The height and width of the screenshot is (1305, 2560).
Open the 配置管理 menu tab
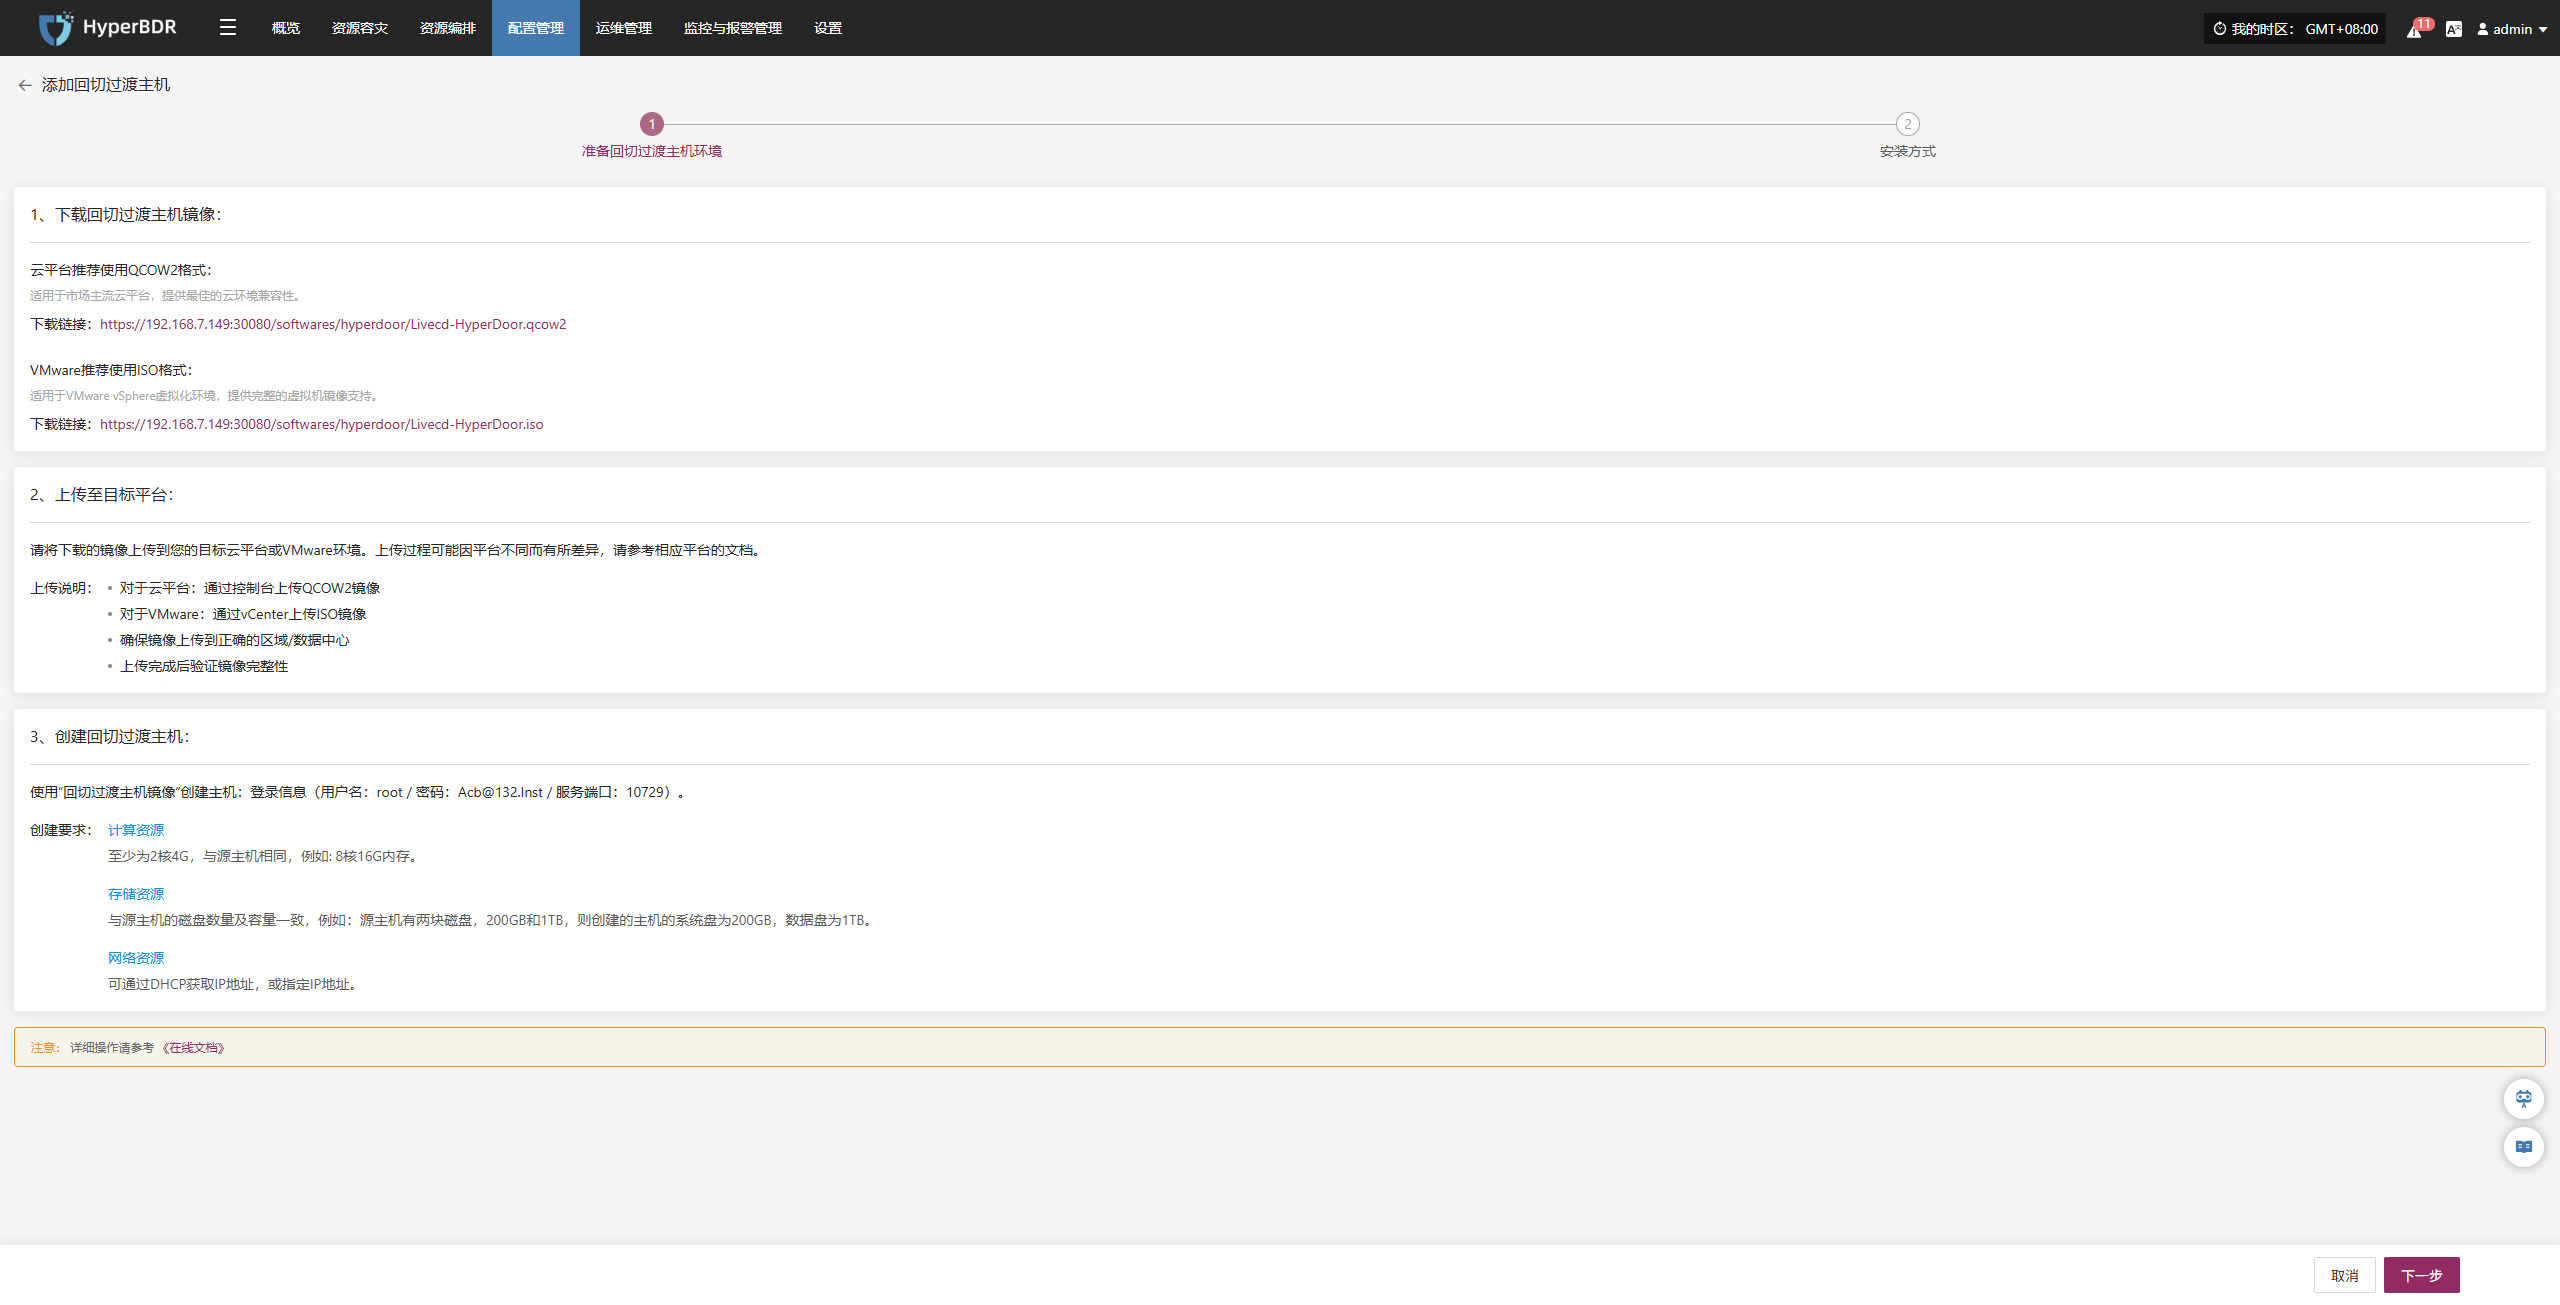tap(535, 28)
